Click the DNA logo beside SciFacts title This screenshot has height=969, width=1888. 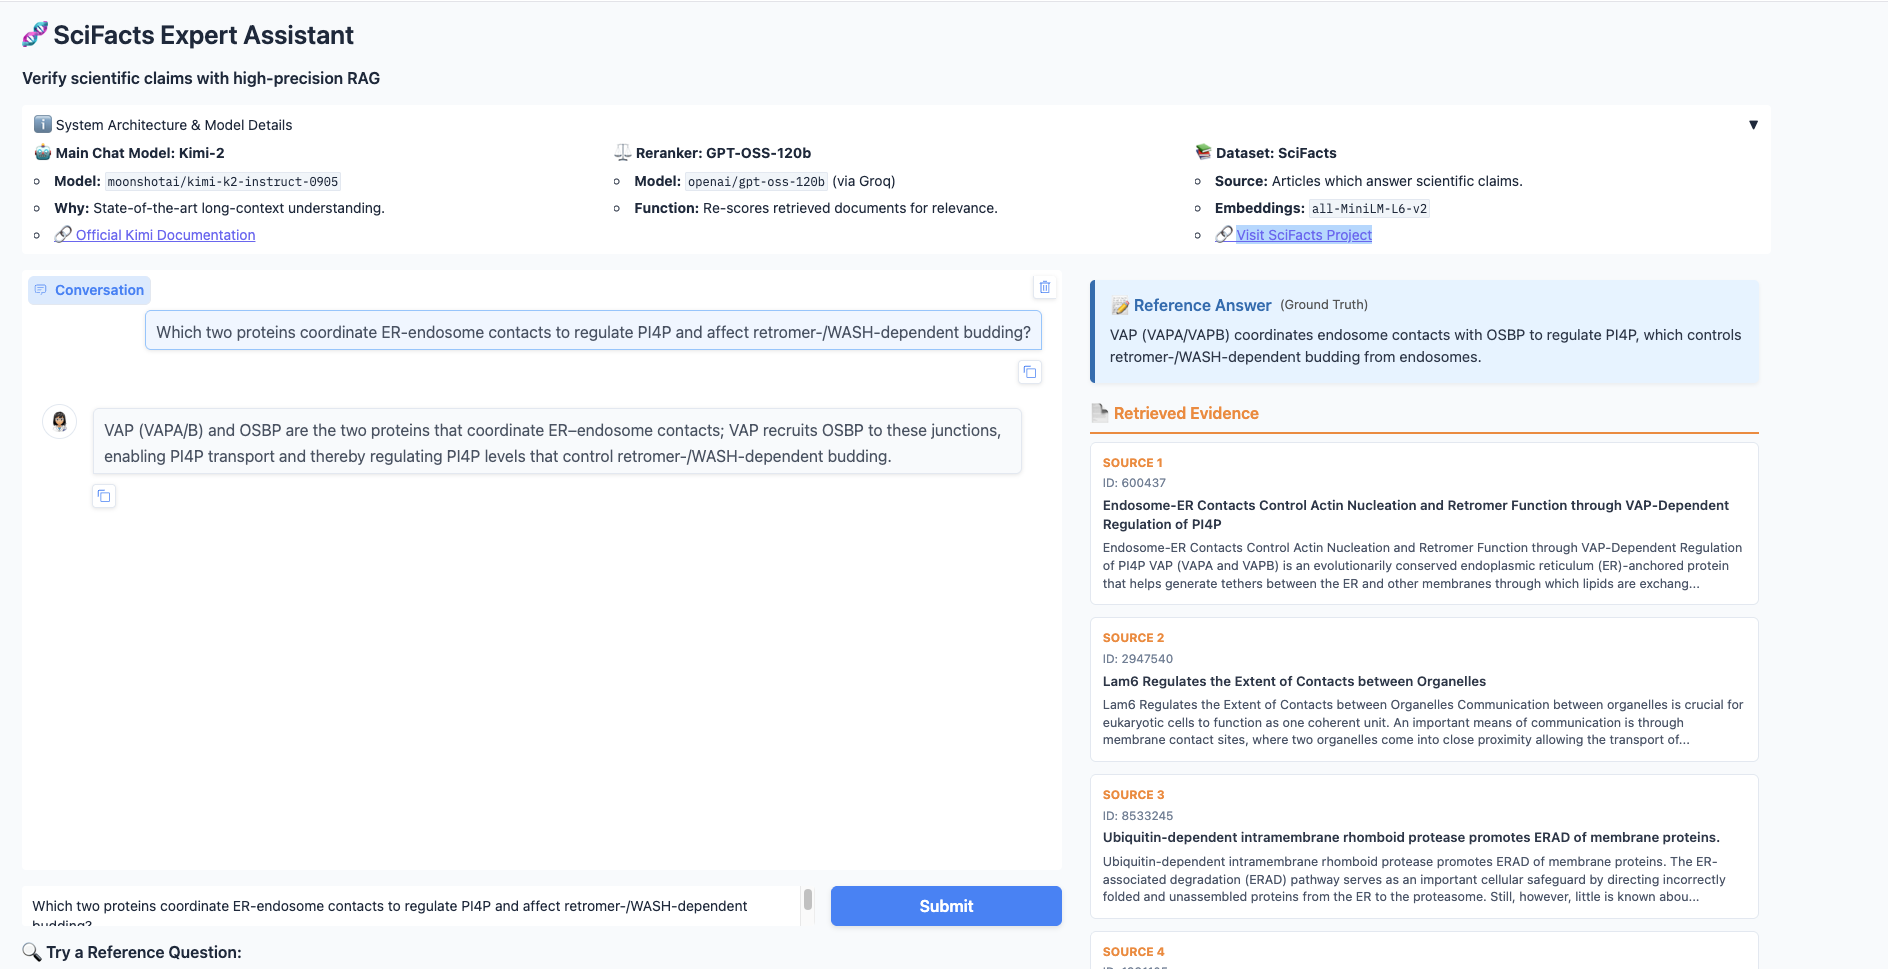35,35
